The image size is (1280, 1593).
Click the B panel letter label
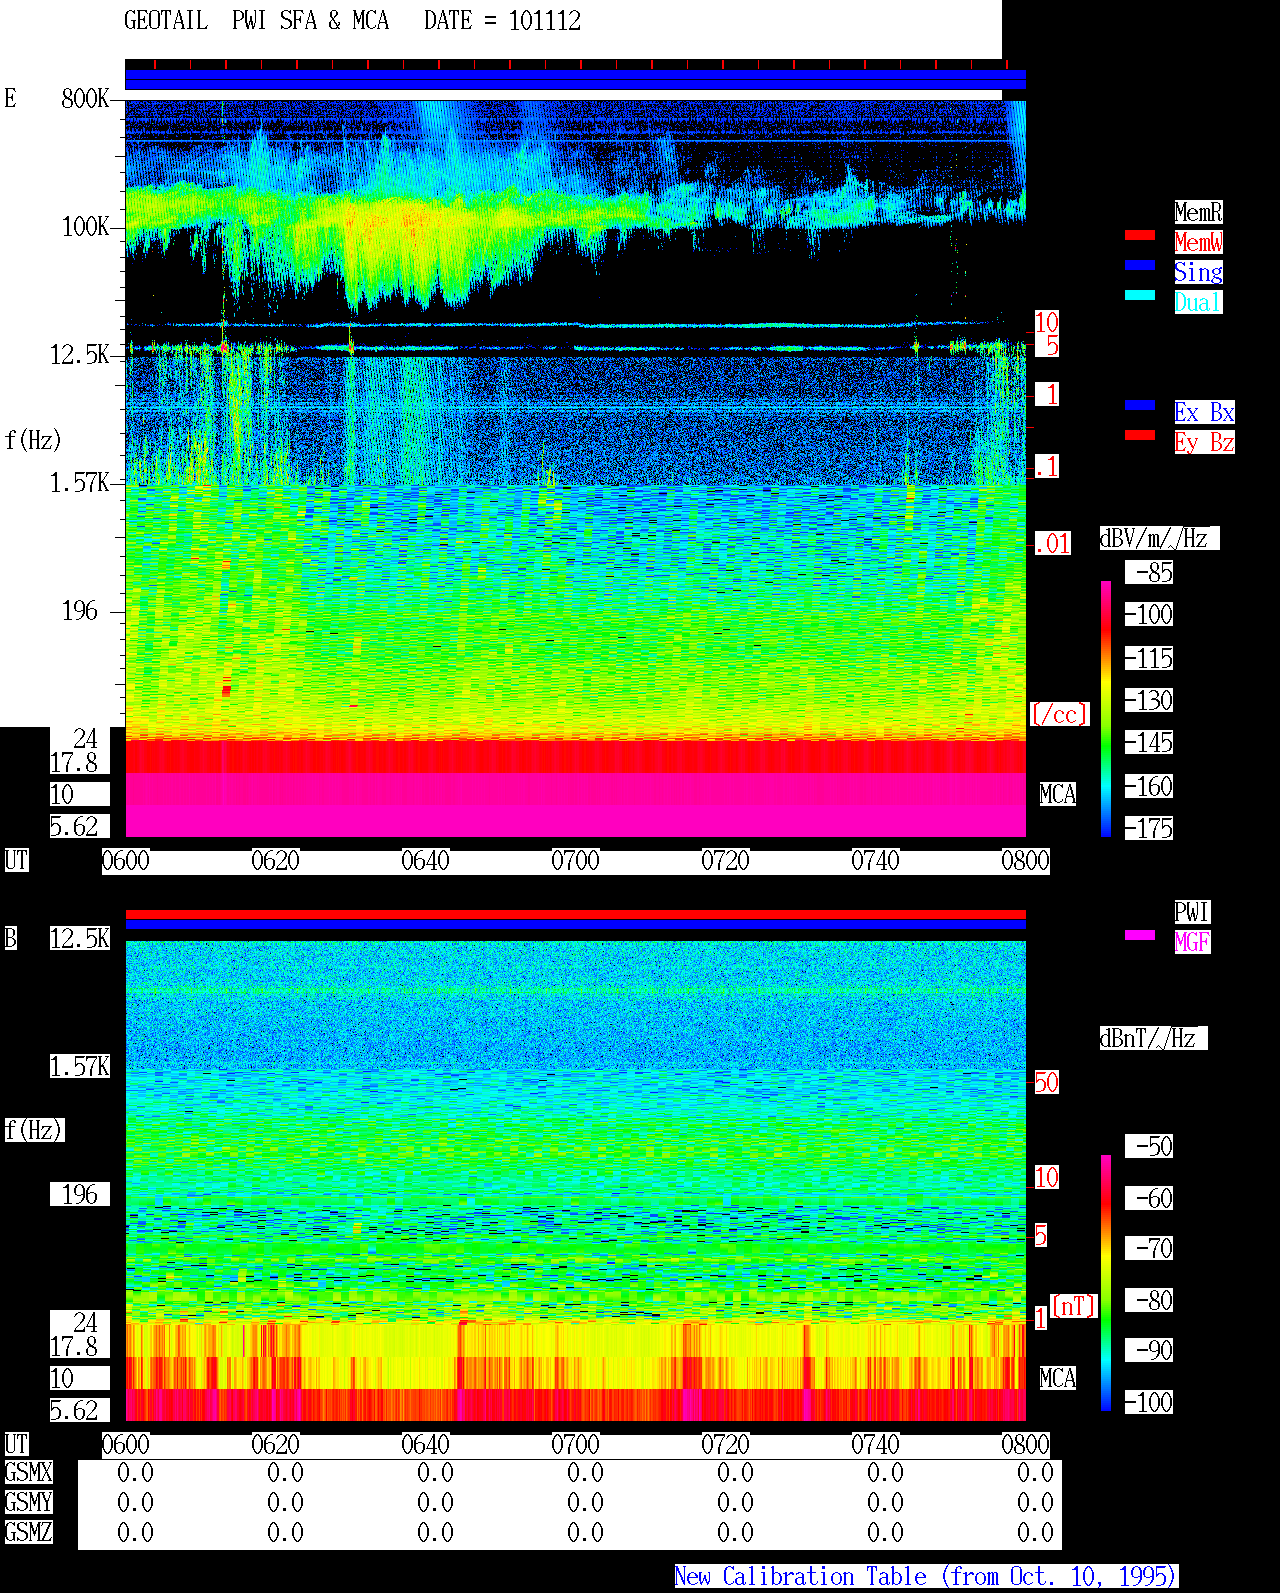(10, 939)
